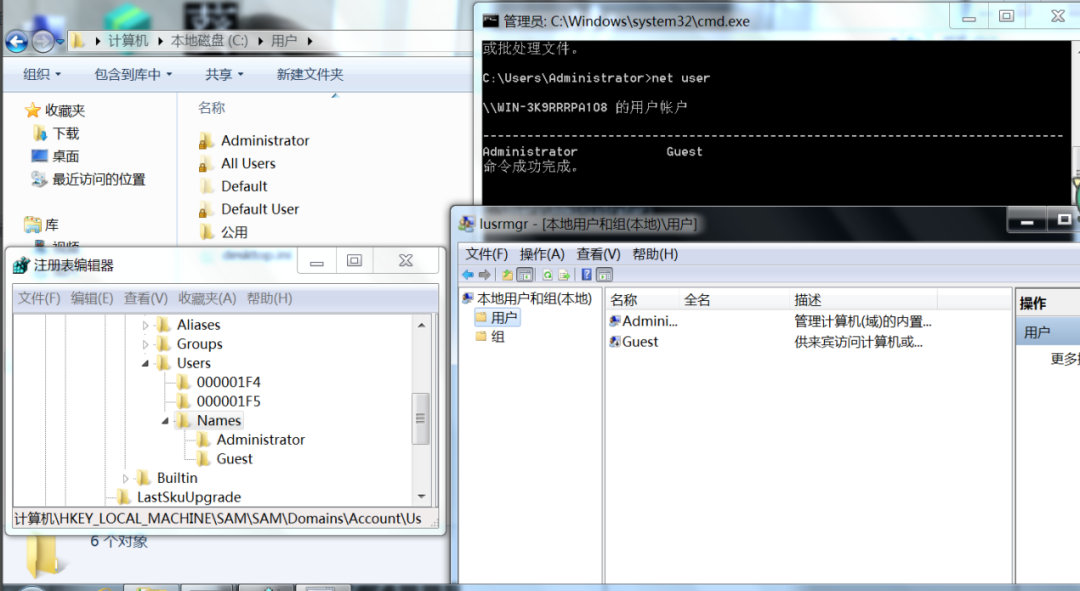Select the 组 folder in lusrmgr tree

(x=497, y=337)
